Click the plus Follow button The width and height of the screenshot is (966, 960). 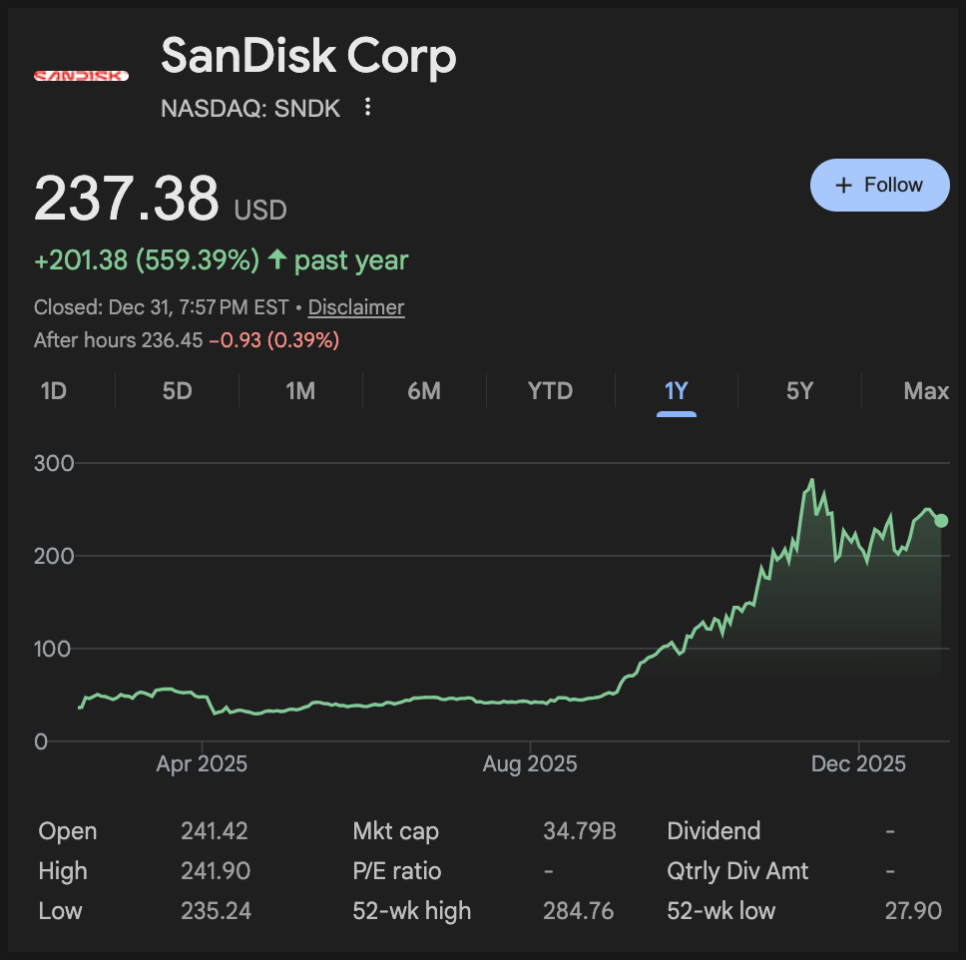879,185
